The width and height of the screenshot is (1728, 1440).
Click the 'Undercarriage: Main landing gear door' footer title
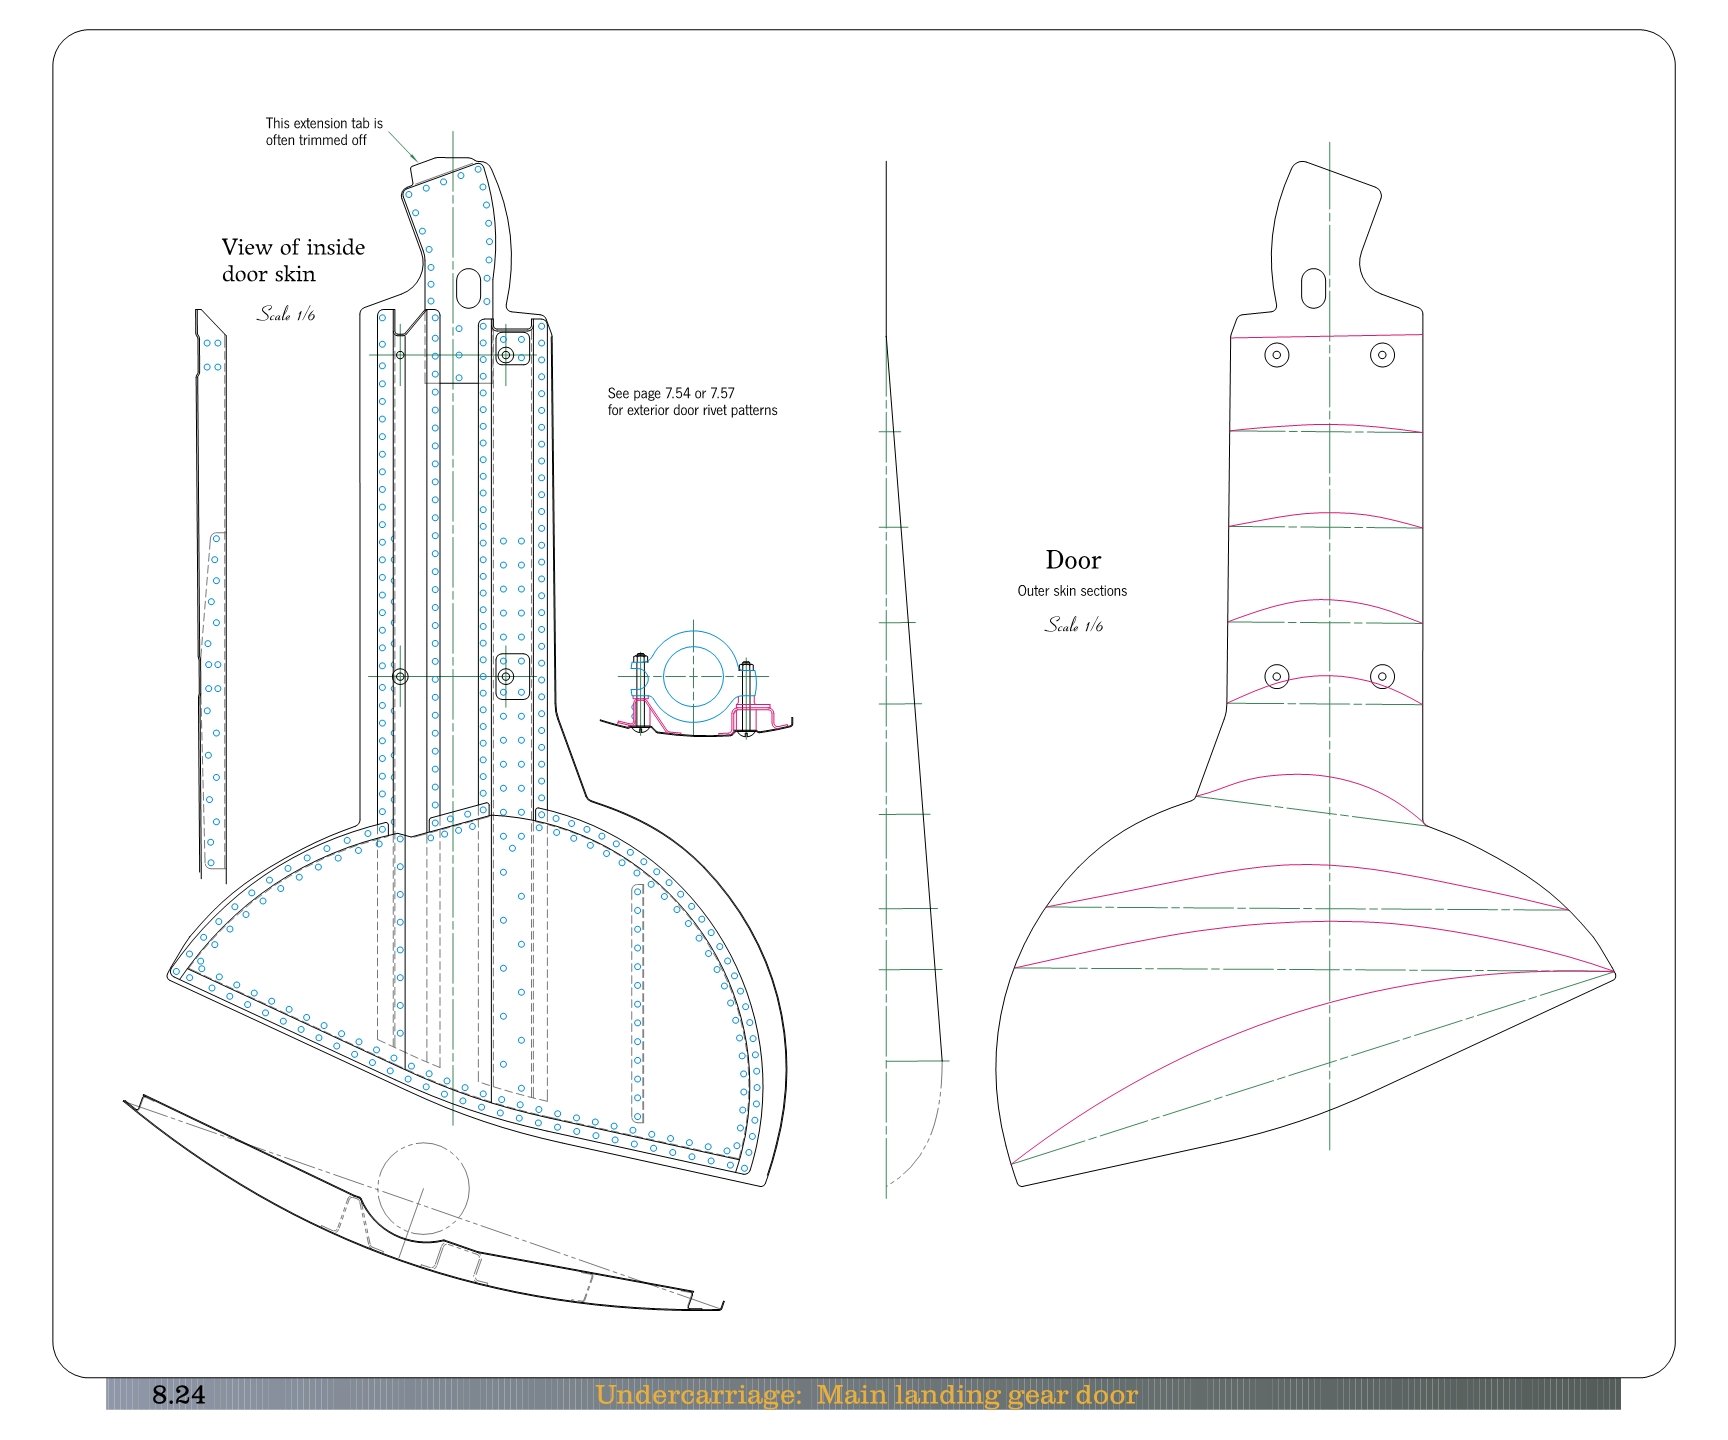[x=866, y=1395]
